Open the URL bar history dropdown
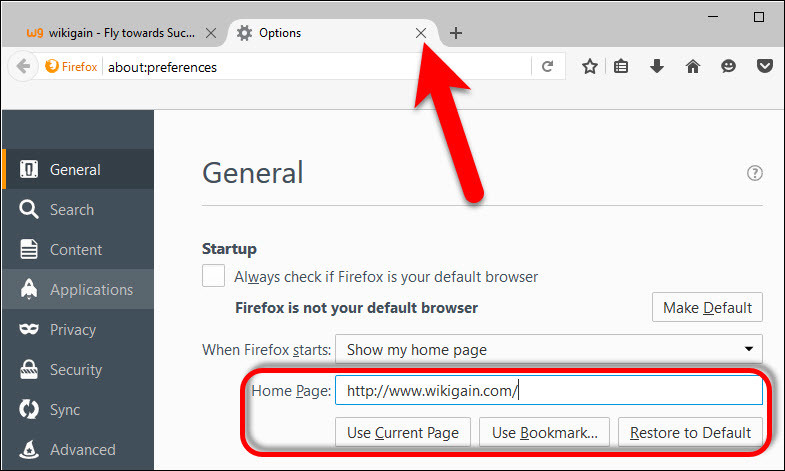 (x=520, y=67)
